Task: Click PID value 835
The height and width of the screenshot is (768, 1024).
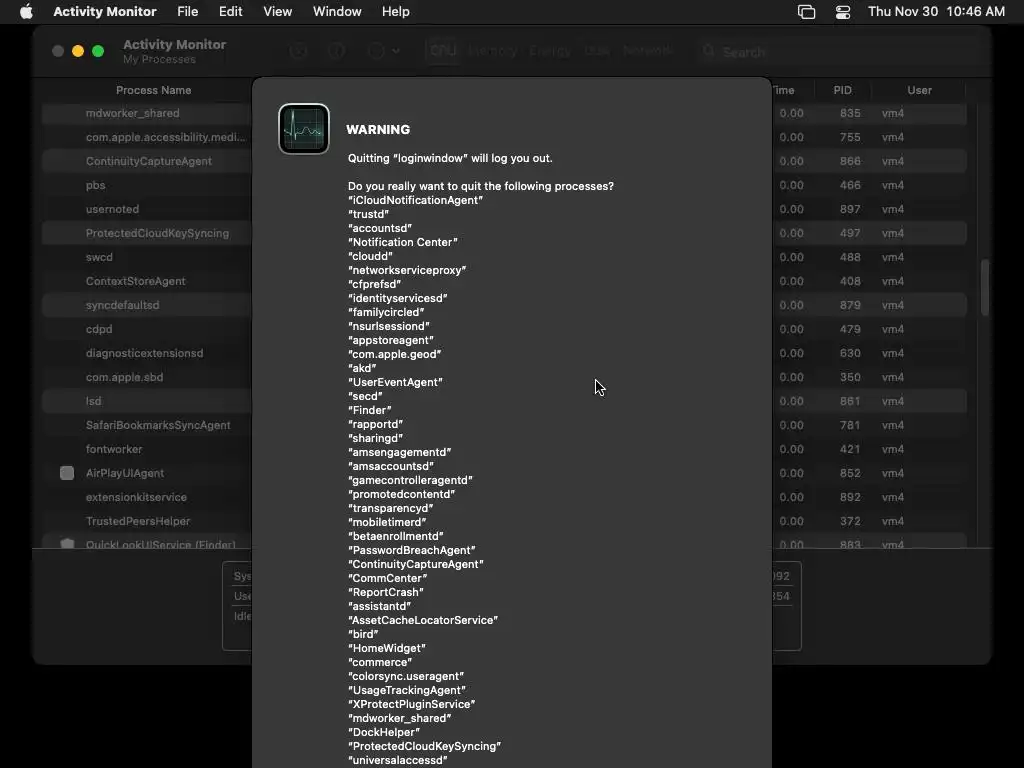Action: point(850,113)
